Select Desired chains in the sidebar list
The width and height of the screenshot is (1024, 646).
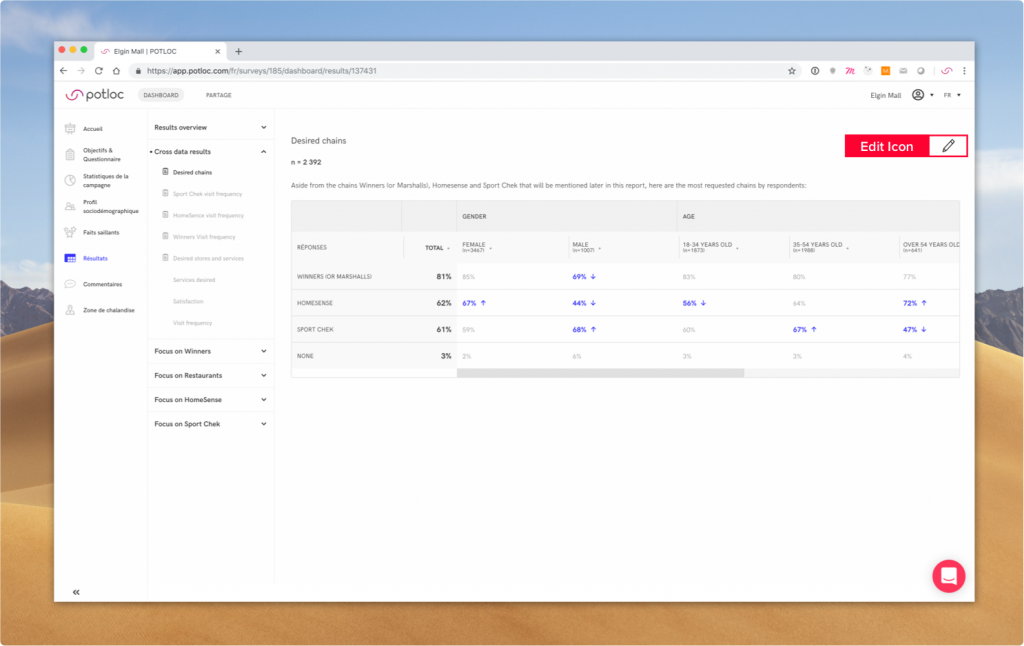coord(192,172)
